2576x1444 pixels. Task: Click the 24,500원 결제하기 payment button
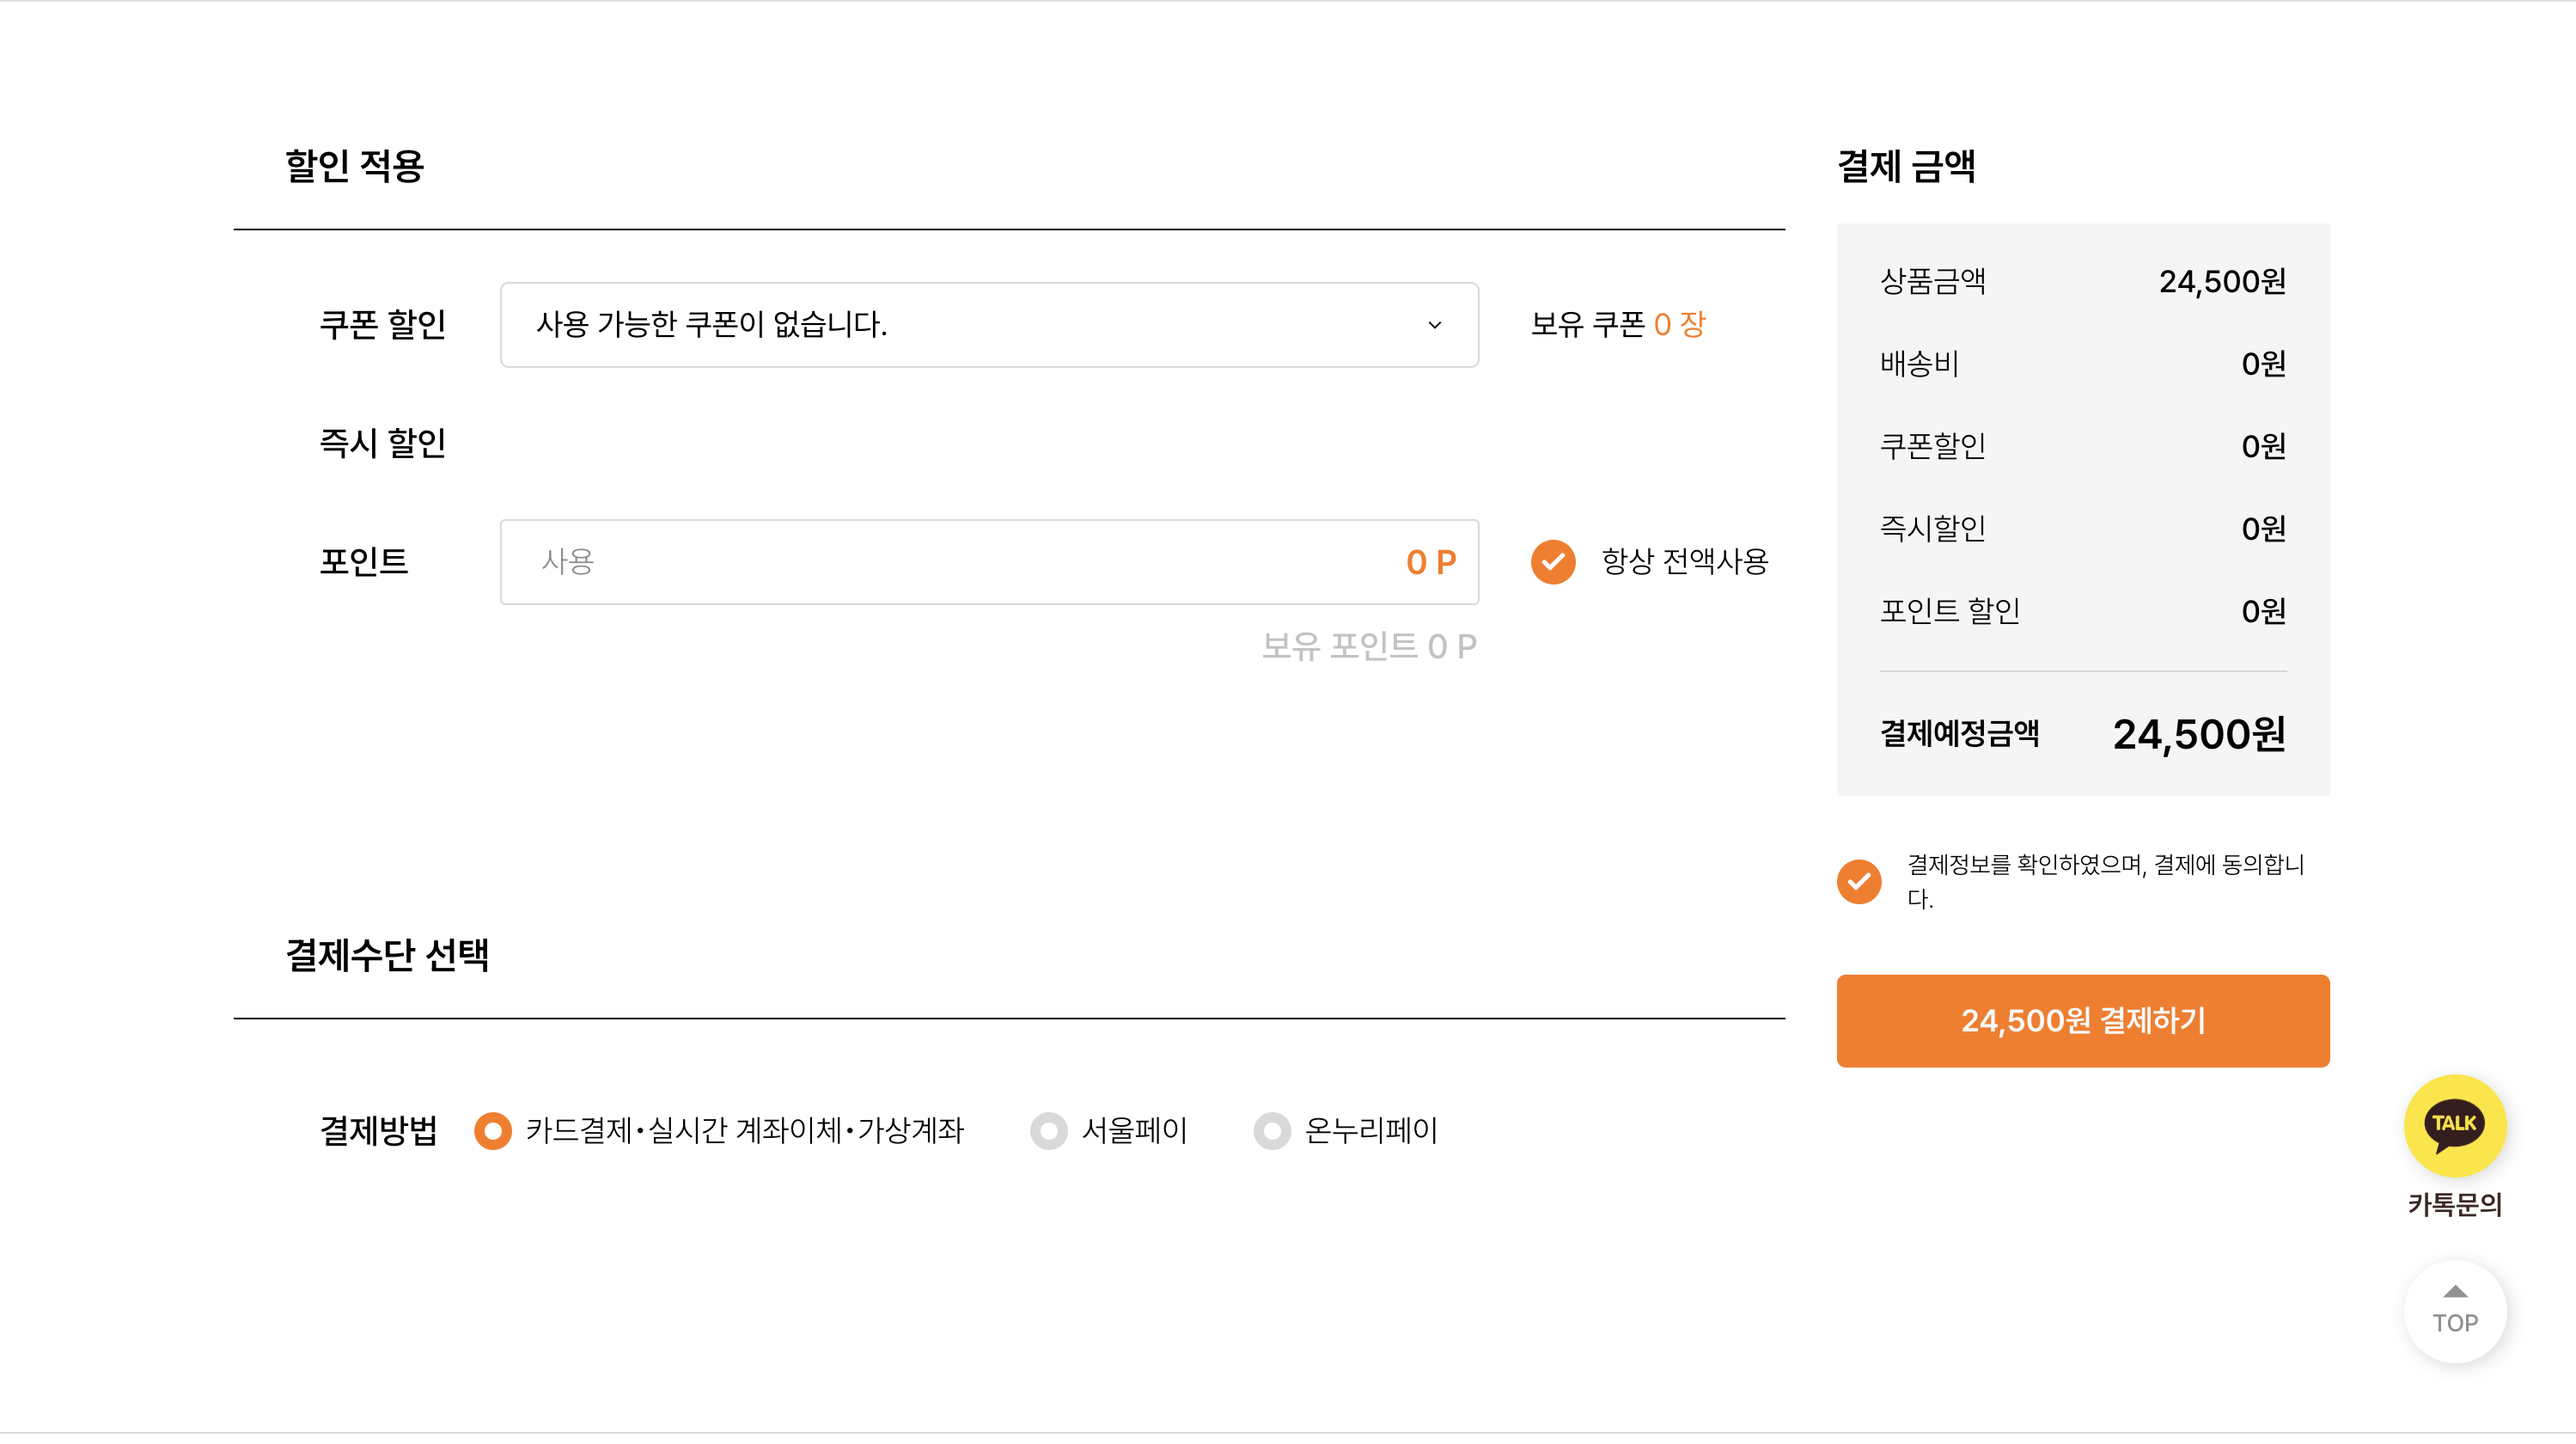coord(2082,1021)
